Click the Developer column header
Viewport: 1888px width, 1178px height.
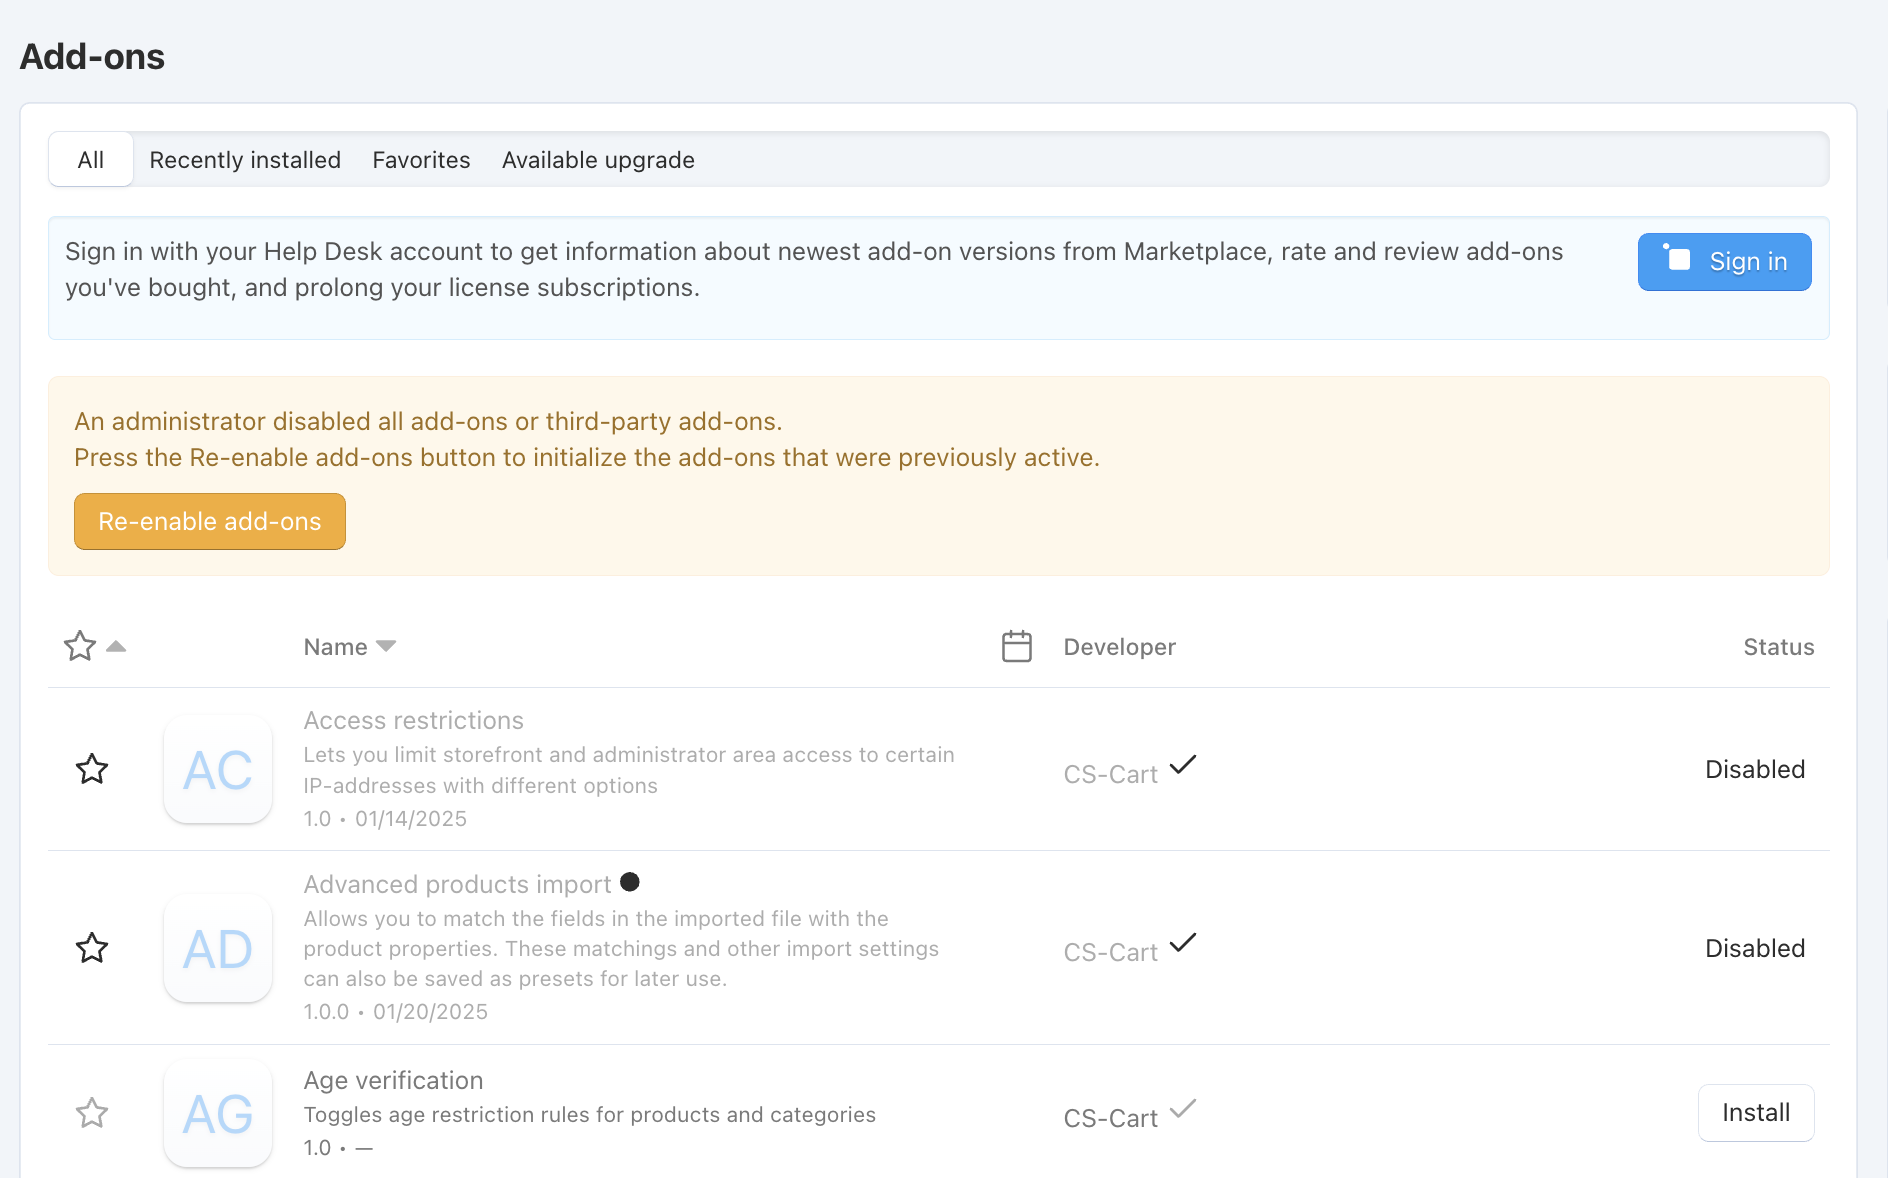tap(1119, 647)
